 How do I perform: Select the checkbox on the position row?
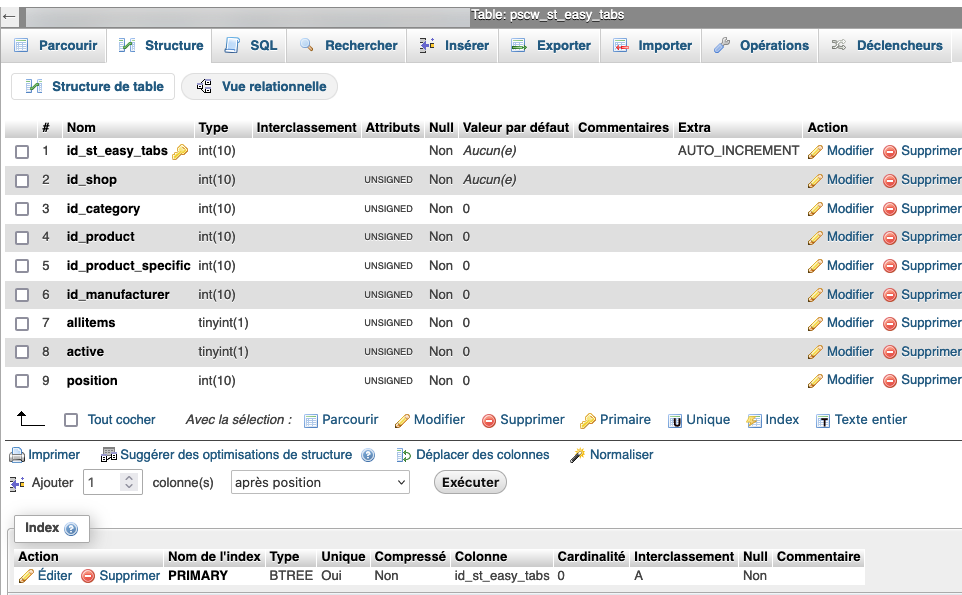click(x=22, y=380)
